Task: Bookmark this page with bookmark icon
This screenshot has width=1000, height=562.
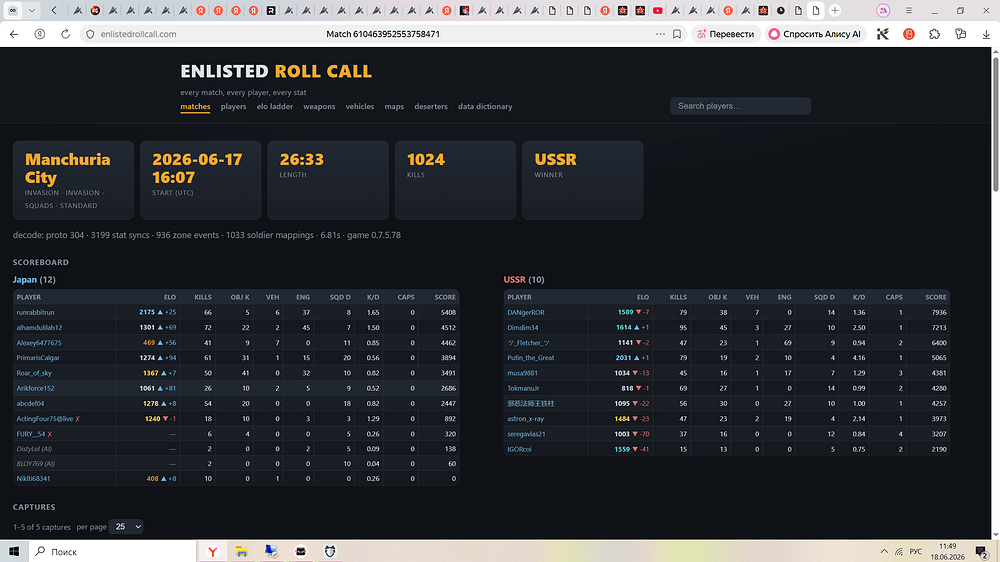Action: pyautogui.click(x=677, y=34)
